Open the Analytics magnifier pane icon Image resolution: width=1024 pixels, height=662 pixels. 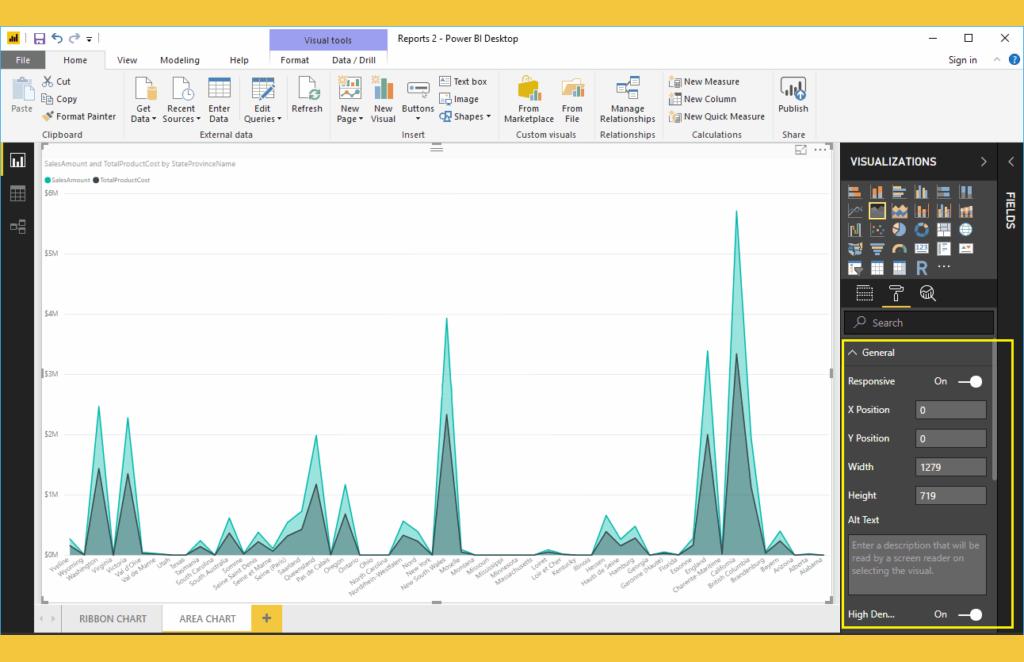pos(927,293)
